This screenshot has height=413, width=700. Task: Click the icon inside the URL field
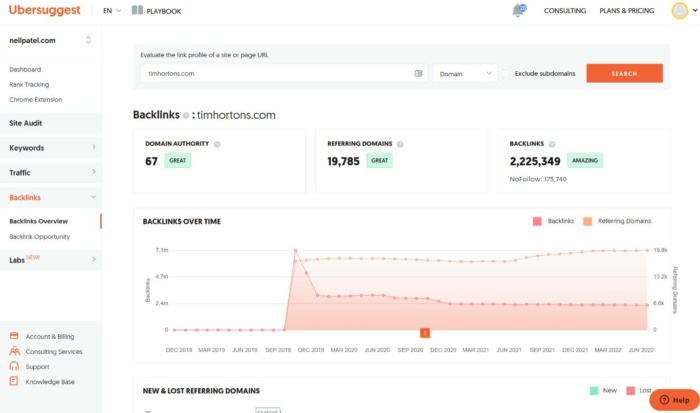(x=418, y=73)
